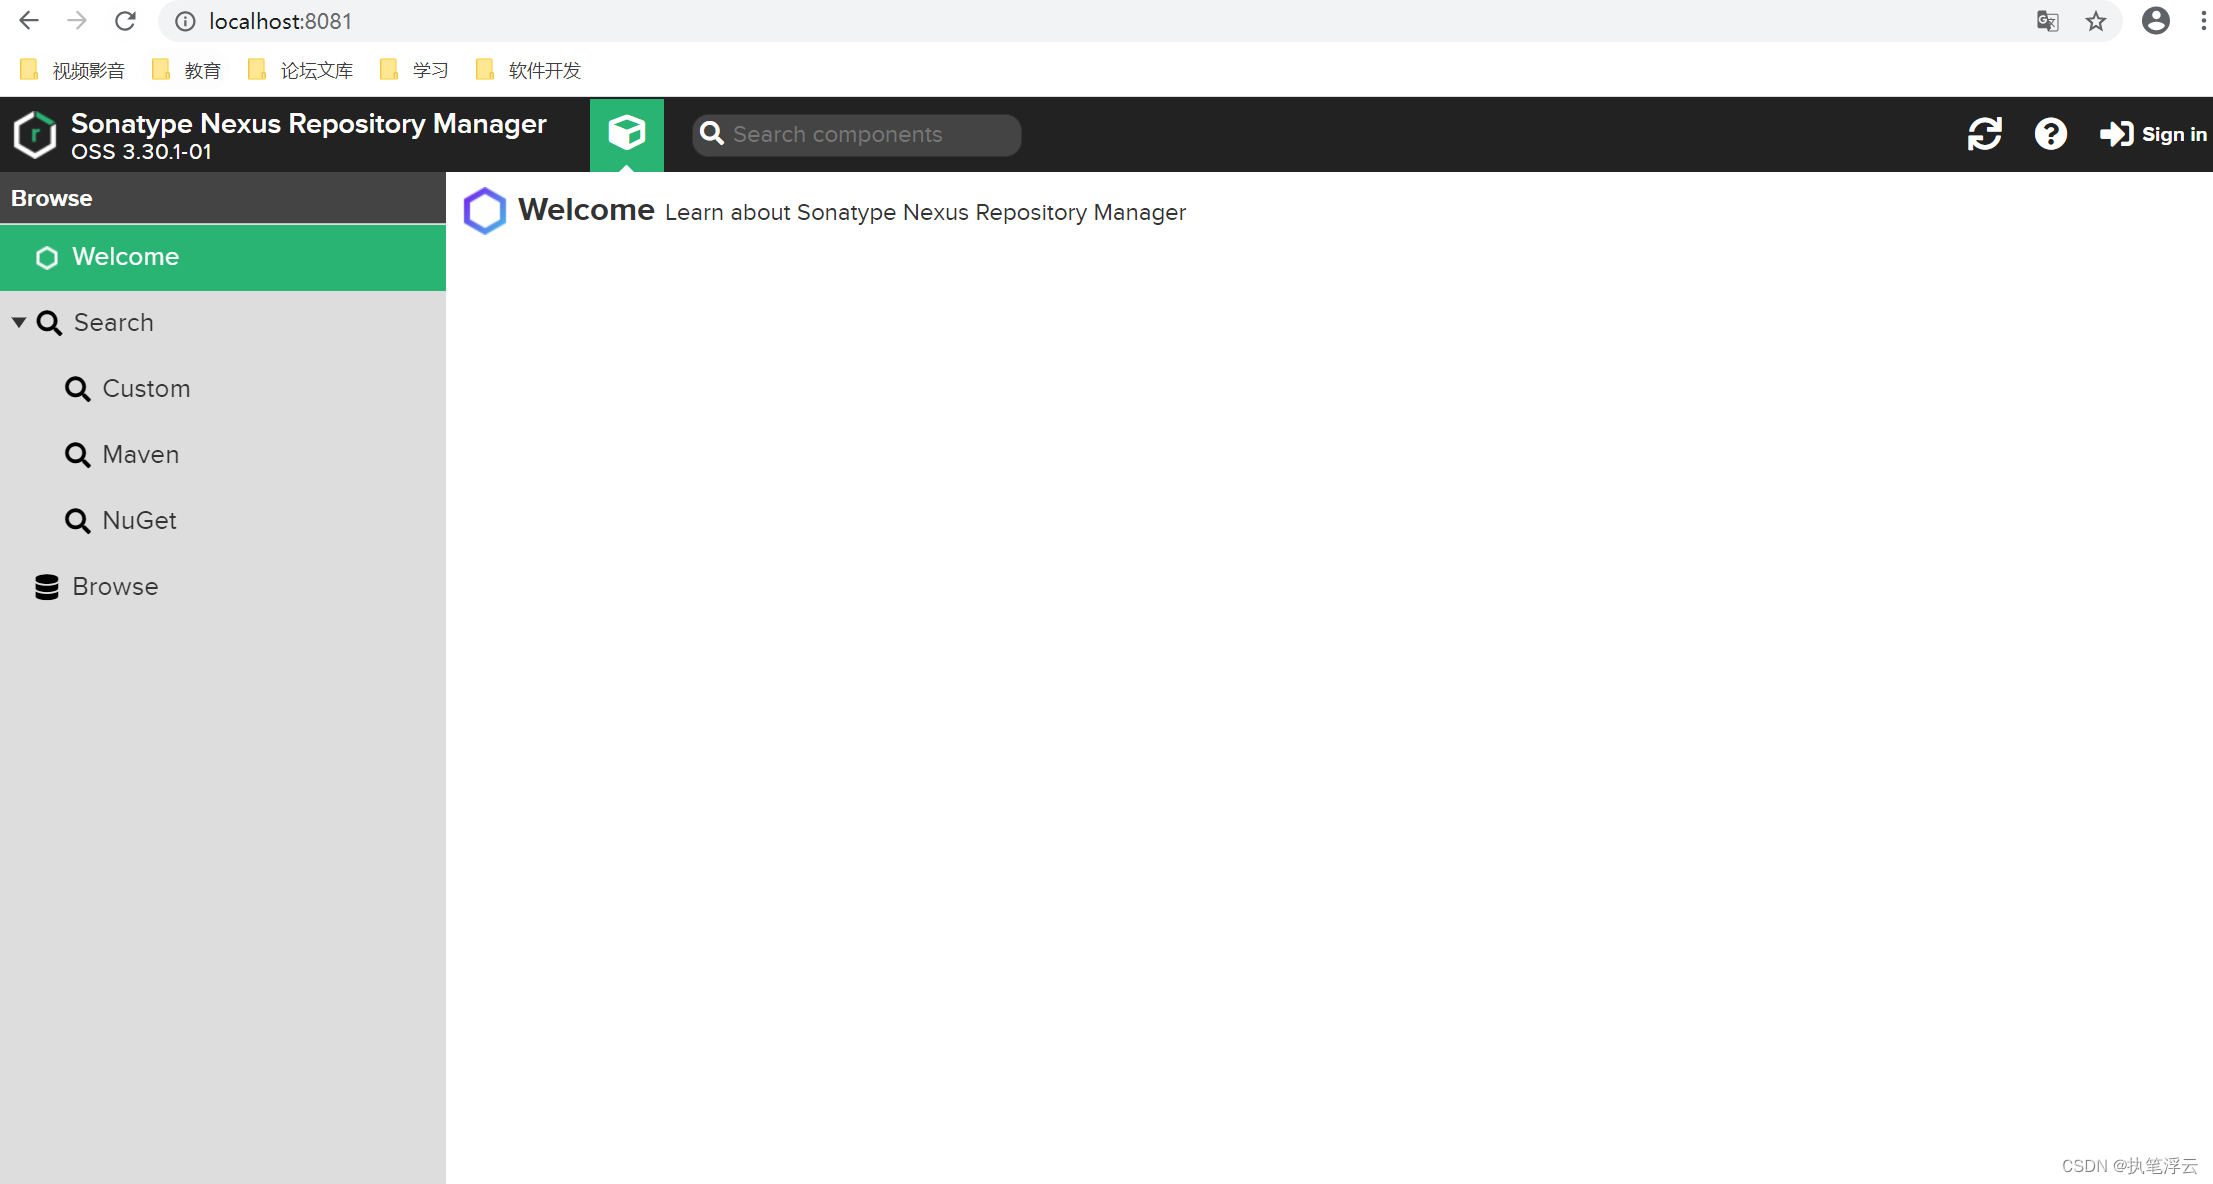Click the Maven search magnifier icon
This screenshot has width=2213, height=1184.
click(76, 454)
